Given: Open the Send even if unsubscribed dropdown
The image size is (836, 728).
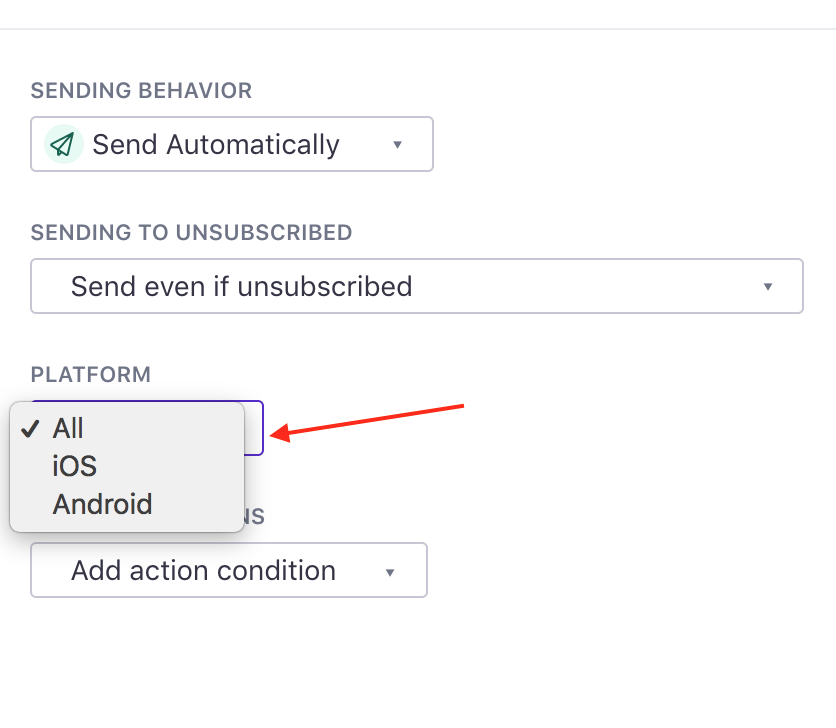Looking at the screenshot, I should [417, 286].
